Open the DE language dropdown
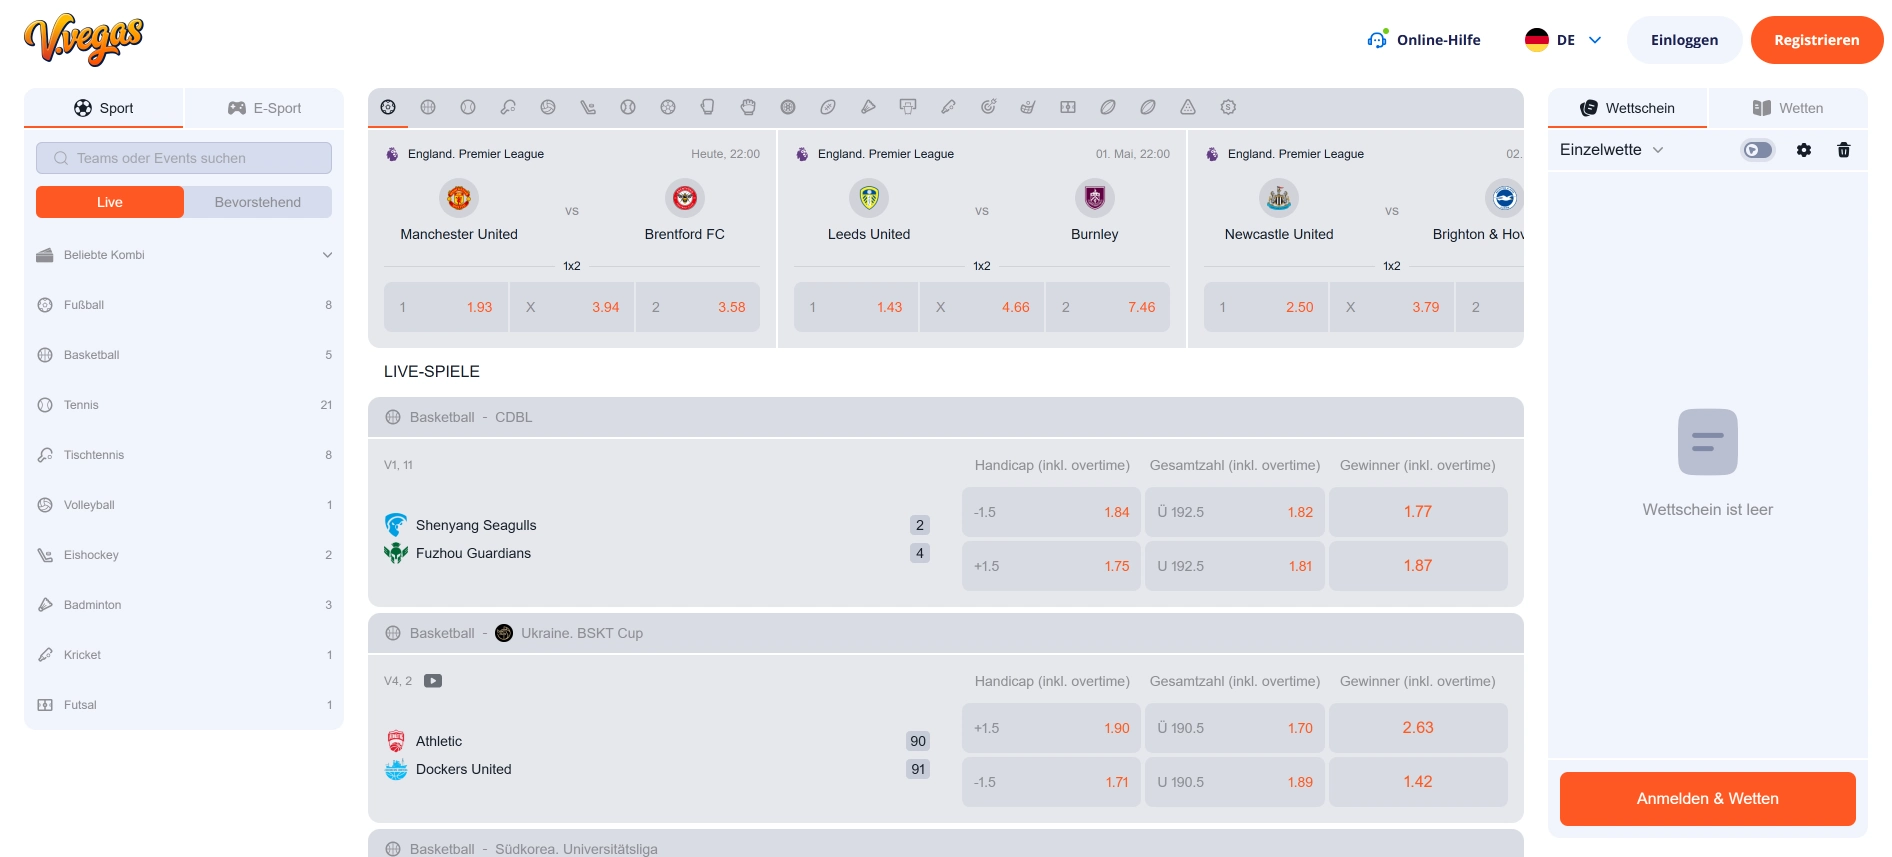The image size is (1892, 857). [1563, 40]
